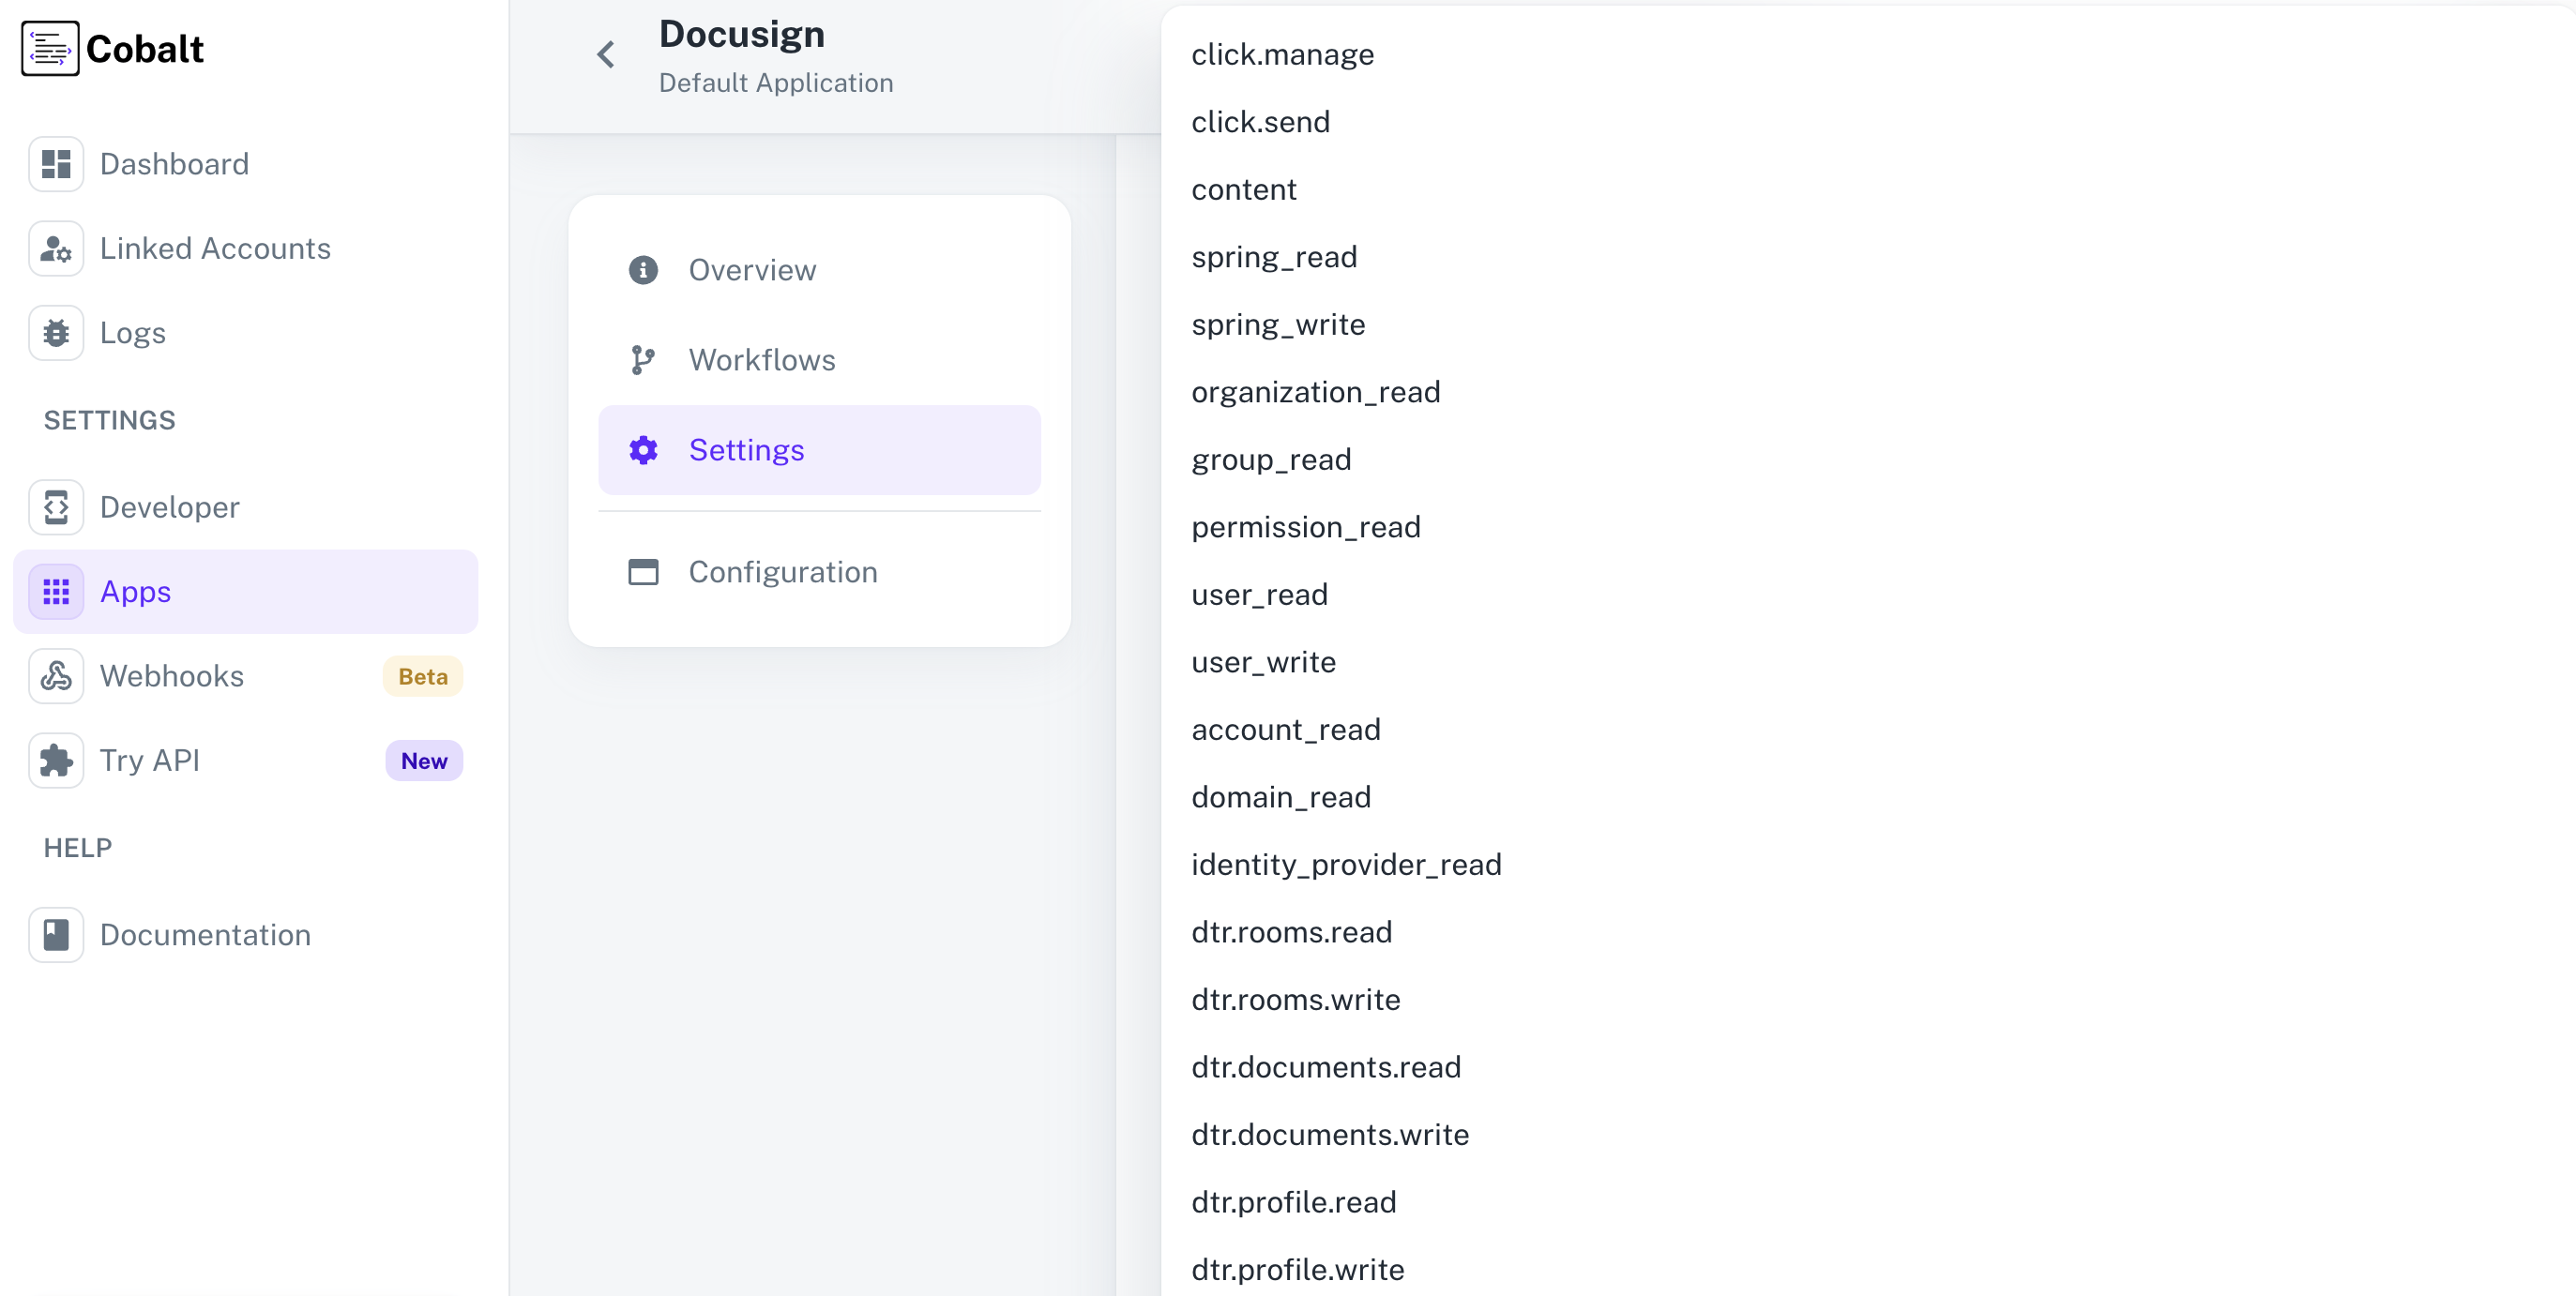
Task: Select the Workflows branch icon
Action: point(642,360)
